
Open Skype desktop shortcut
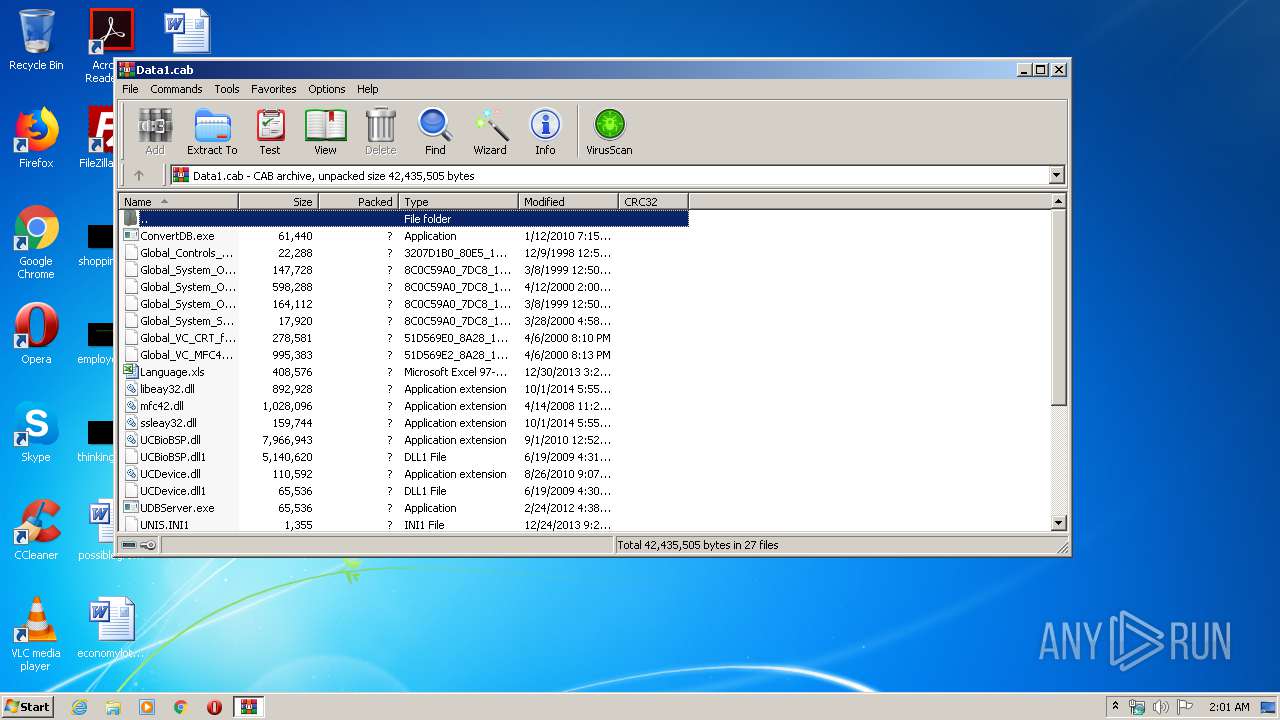click(36, 433)
